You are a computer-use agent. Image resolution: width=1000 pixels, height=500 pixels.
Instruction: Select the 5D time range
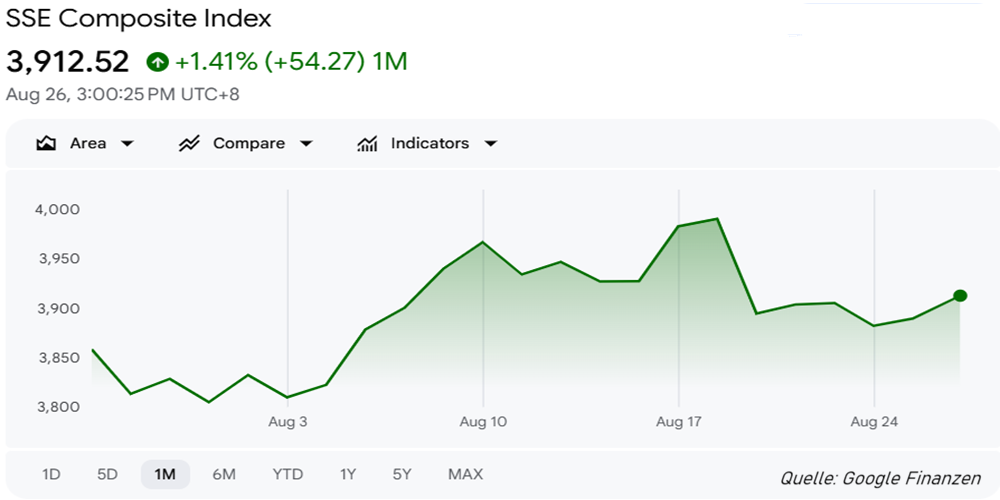(108, 474)
